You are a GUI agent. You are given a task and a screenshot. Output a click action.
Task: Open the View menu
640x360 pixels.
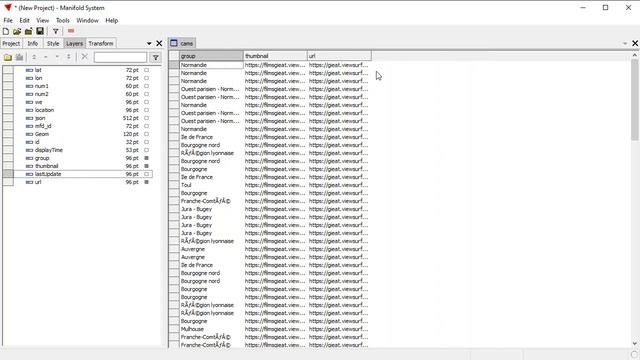(42, 20)
